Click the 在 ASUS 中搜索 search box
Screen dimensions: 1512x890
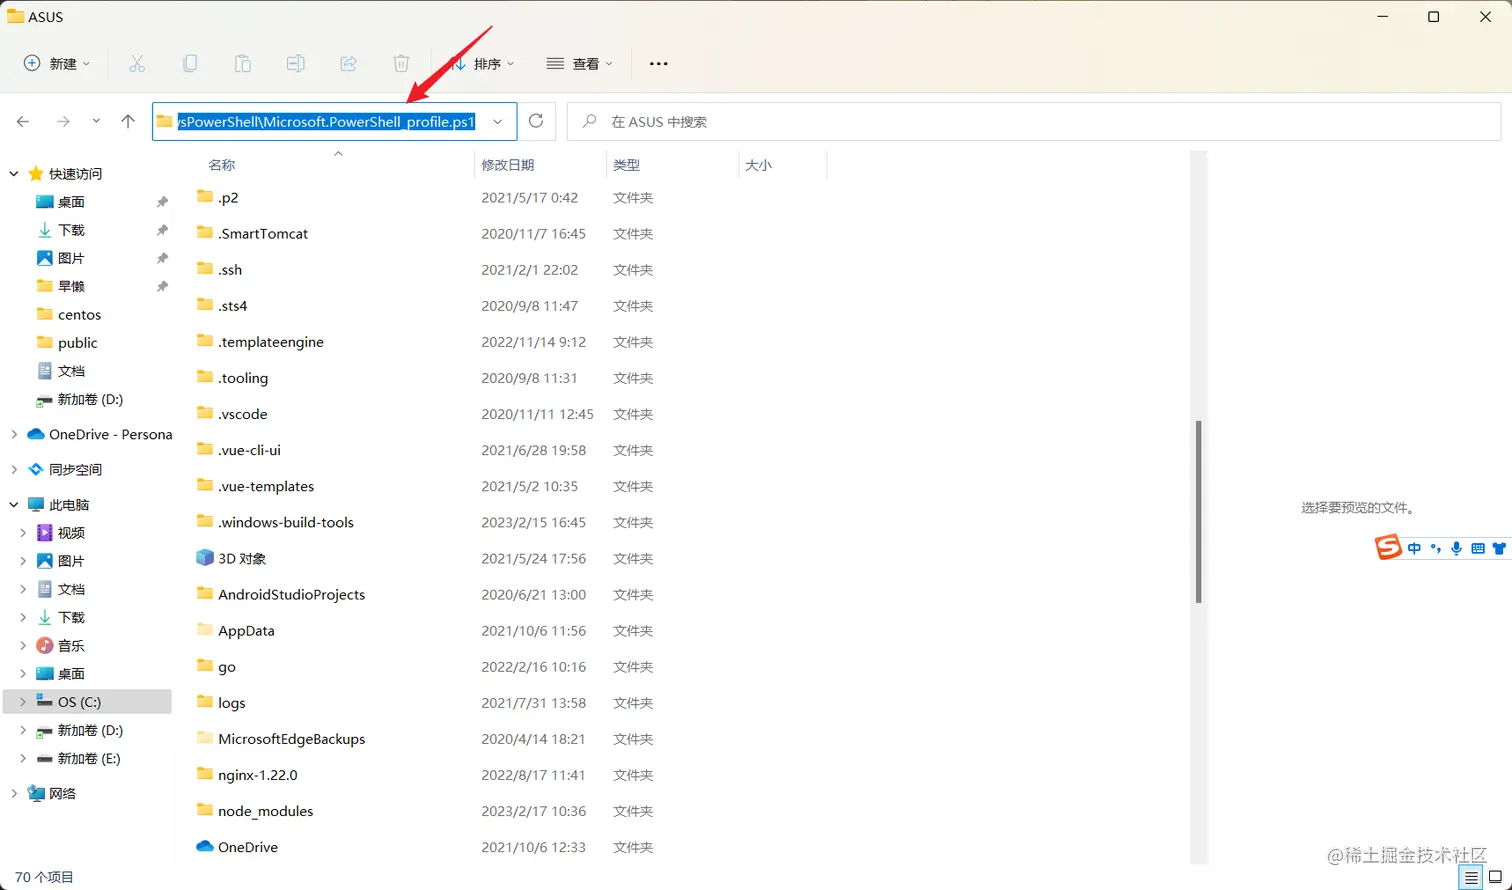(x=1034, y=122)
